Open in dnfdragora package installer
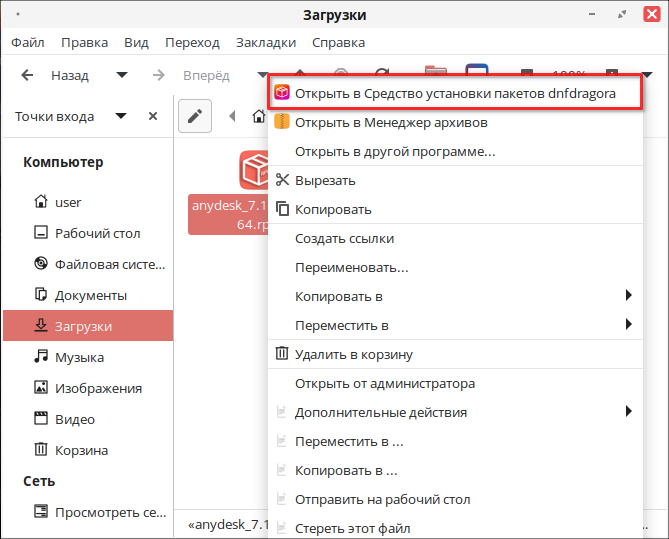Viewport: 669px width, 539px height. pos(455,93)
